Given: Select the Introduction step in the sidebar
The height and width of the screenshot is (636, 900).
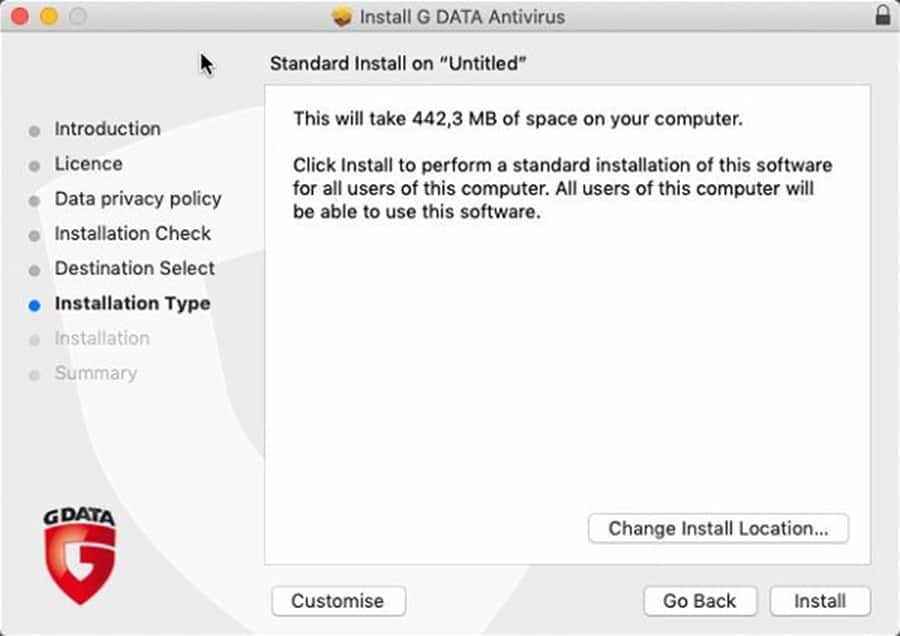Looking at the screenshot, I should tap(107, 129).
